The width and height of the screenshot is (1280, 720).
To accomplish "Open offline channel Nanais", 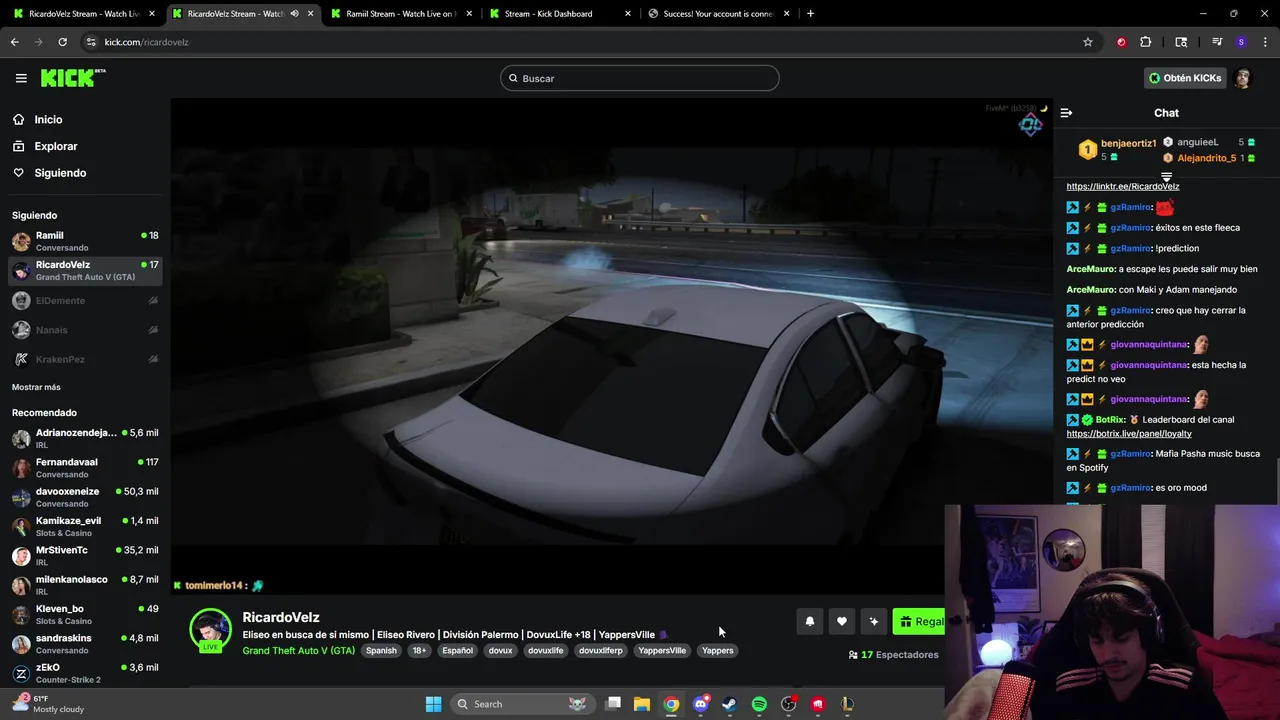I will click(x=85, y=330).
